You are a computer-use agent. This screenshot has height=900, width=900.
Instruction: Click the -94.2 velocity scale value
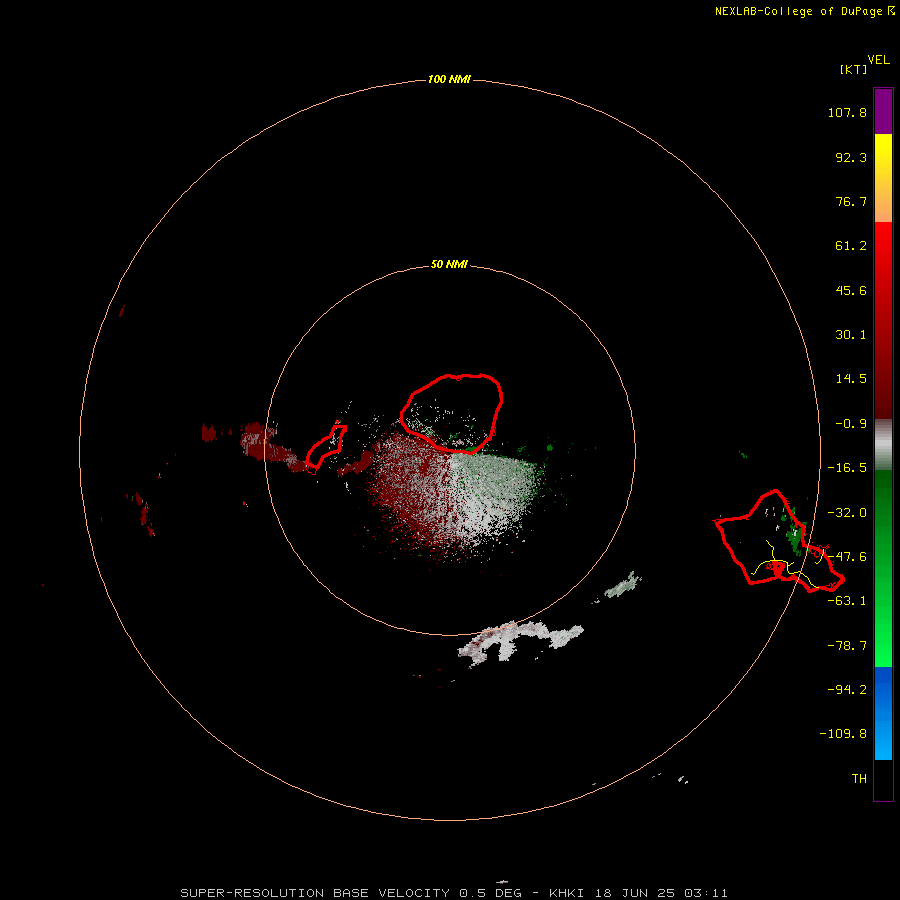pos(847,690)
